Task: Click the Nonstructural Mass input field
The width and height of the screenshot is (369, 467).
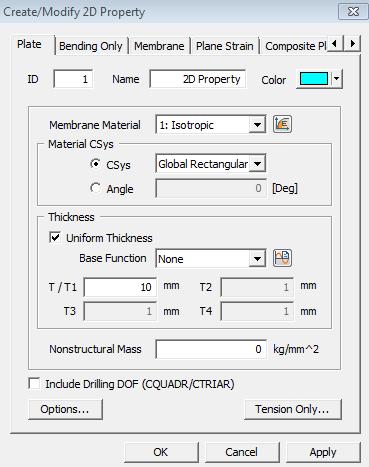Action: (211, 349)
